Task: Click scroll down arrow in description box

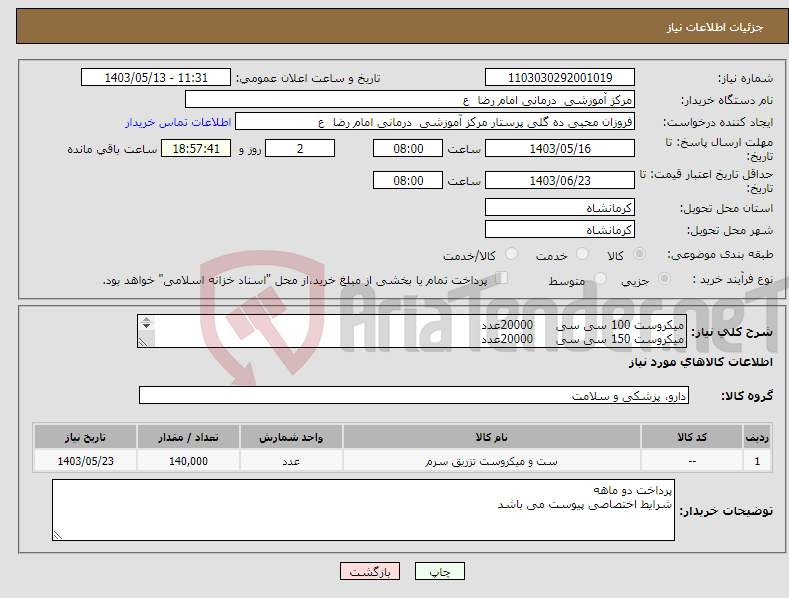Action: pyautogui.click(x=146, y=326)
